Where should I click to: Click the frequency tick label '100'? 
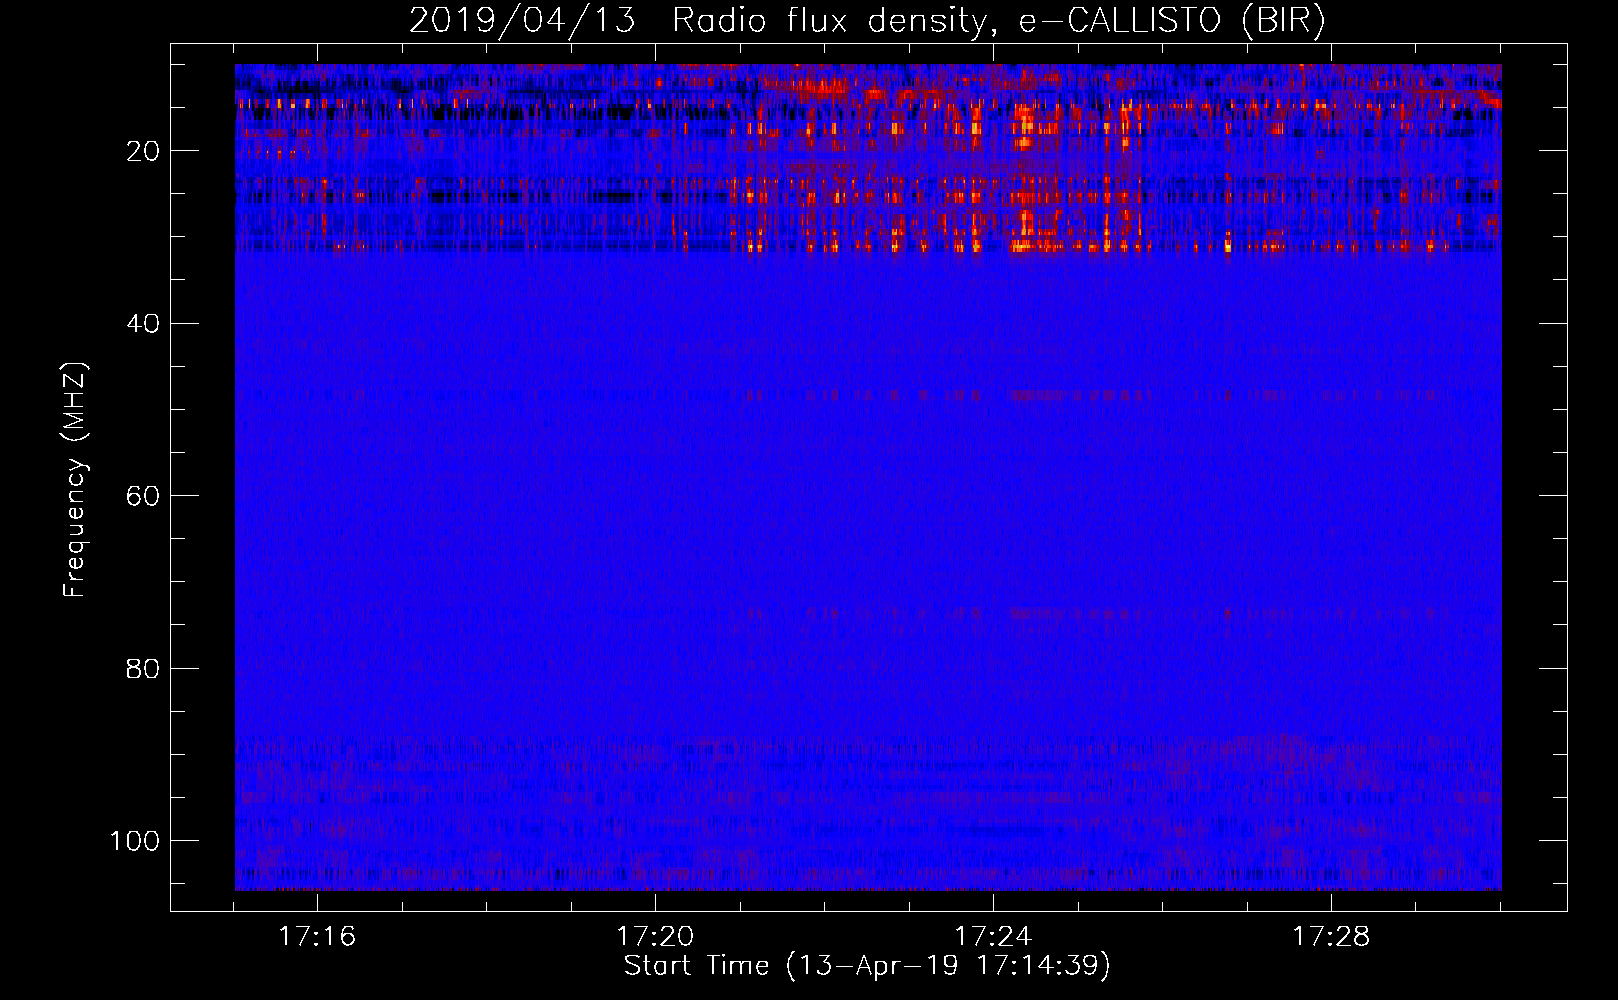pyautogui.click(x=135, y=841)
